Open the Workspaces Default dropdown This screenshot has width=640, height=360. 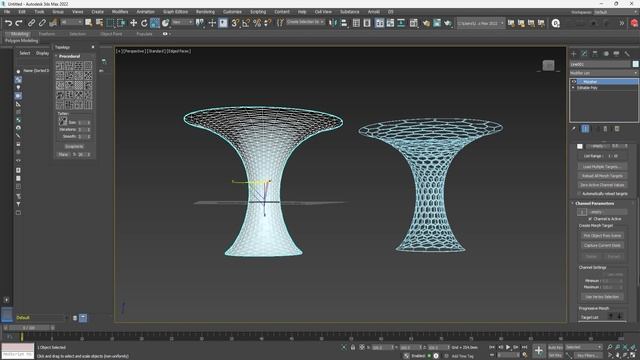pos(616,12)
